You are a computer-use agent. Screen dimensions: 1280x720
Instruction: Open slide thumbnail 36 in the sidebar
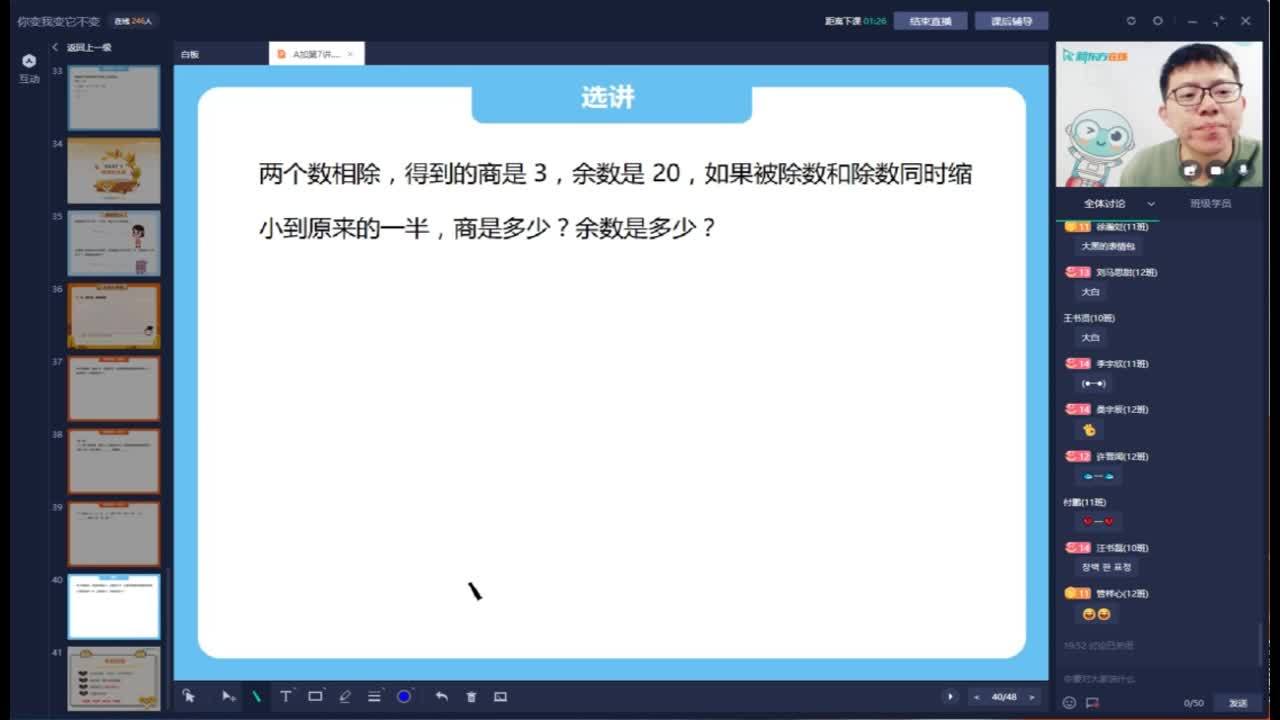(x=113, y=316)
